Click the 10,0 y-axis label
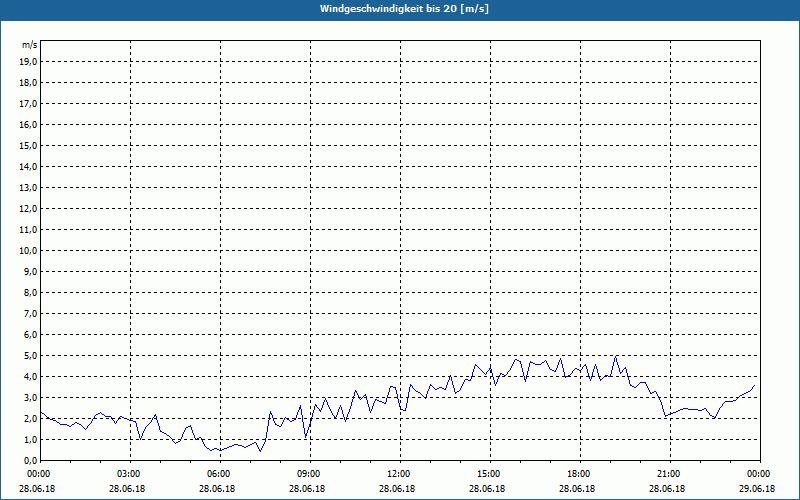The image size is (800, 500). tap(28, 251)
